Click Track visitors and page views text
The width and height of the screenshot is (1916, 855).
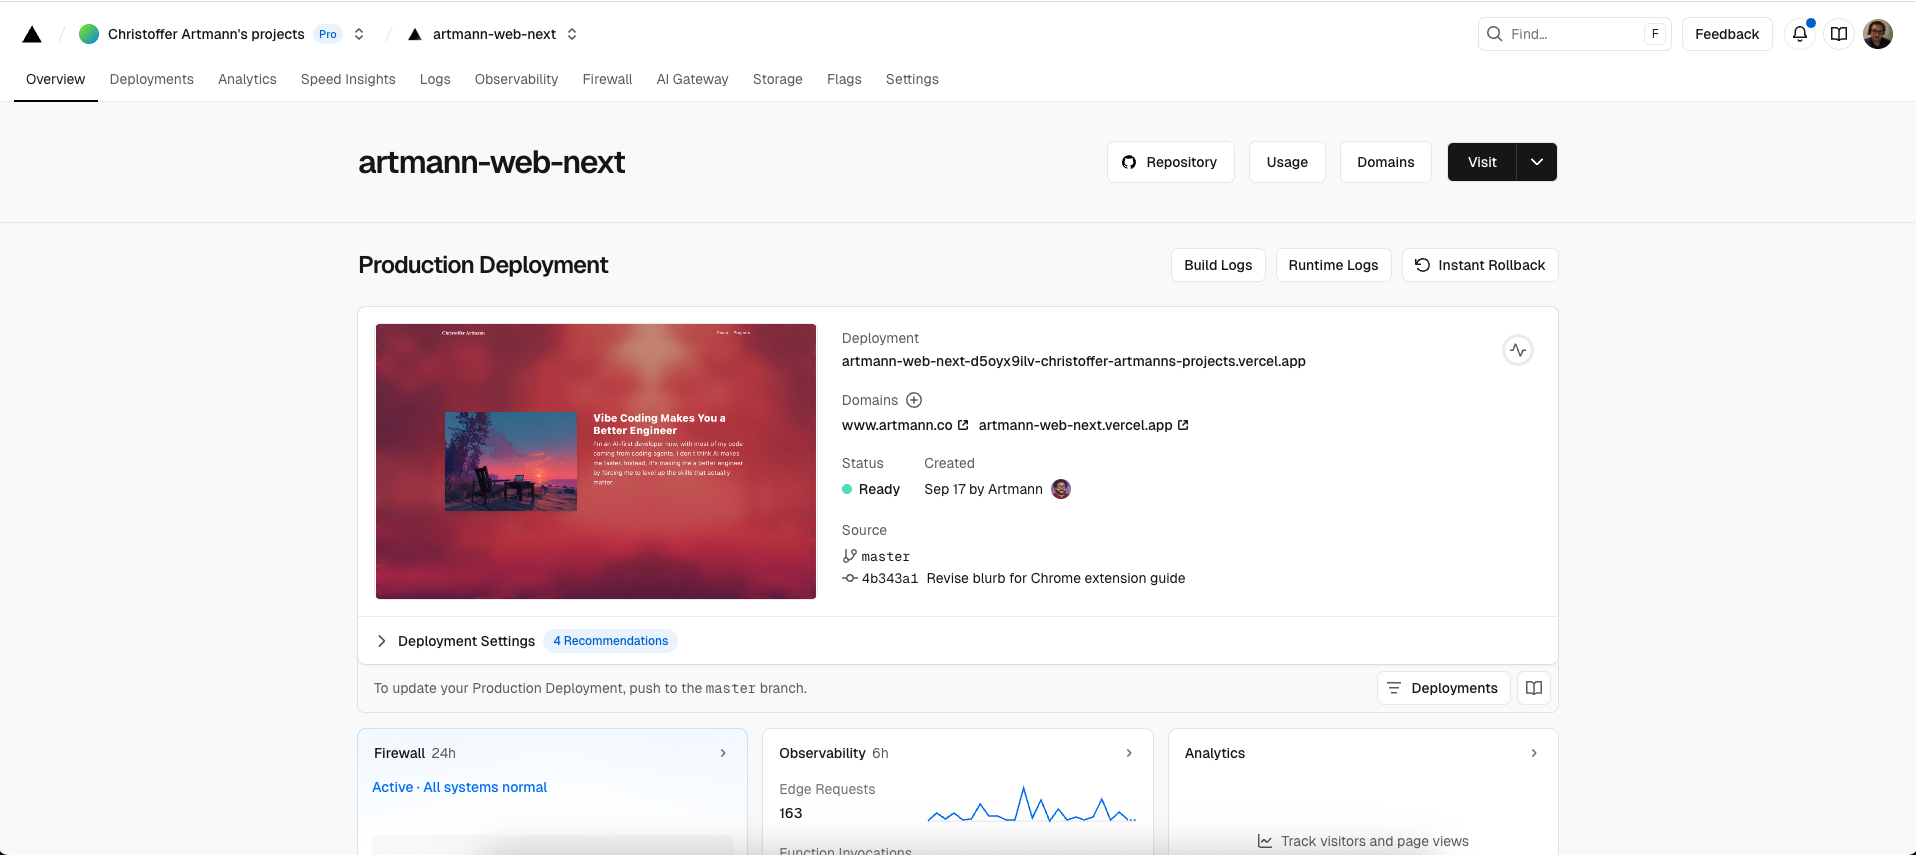point(1375,841)
